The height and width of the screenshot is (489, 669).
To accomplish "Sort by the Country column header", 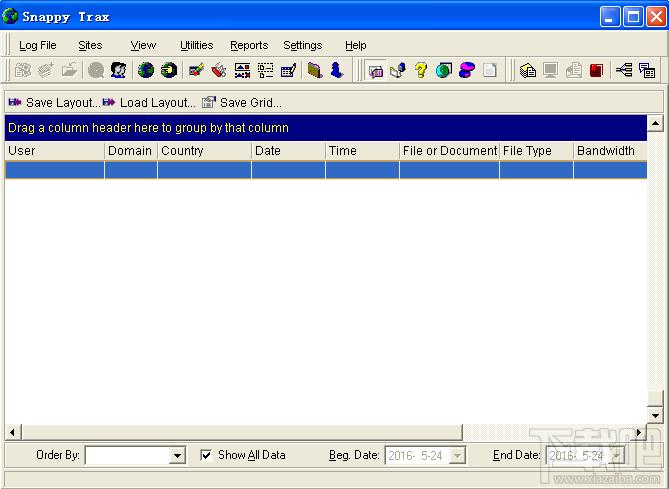I will tap(204, 151).
